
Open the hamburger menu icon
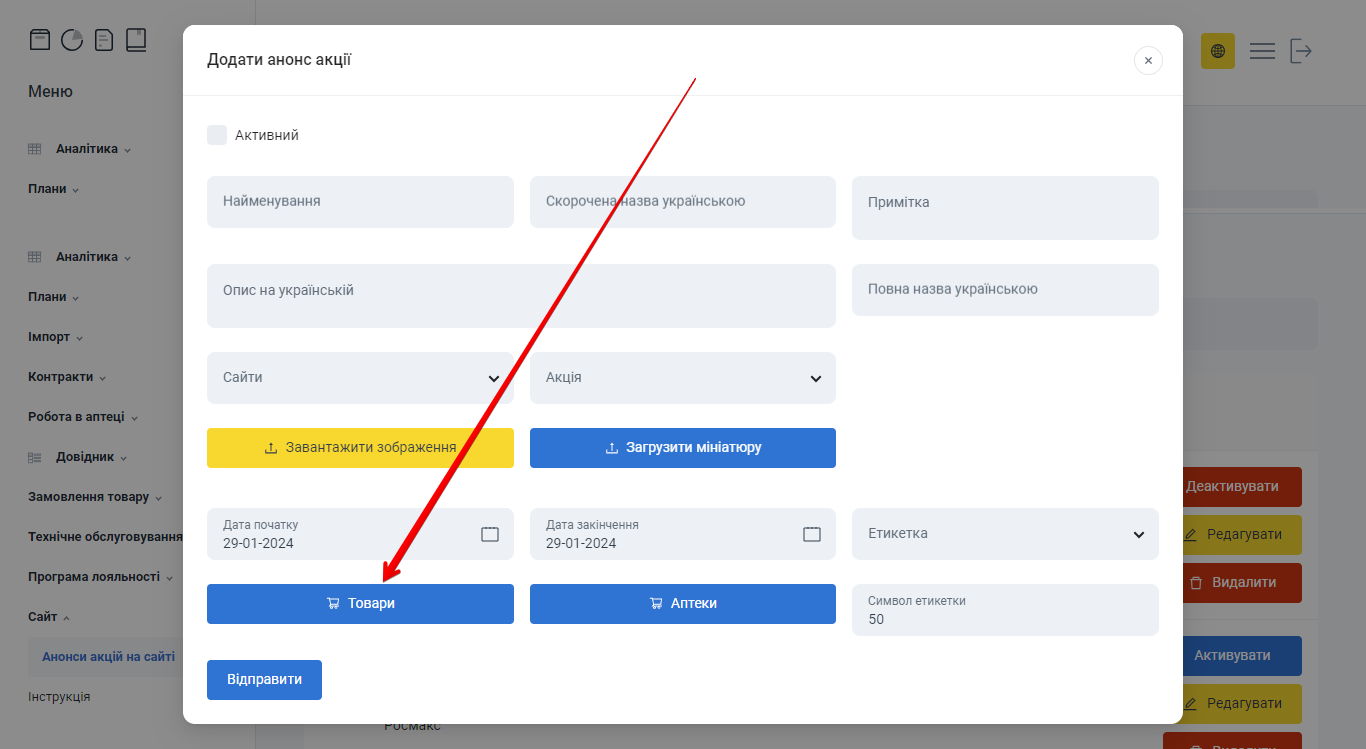1262,51
